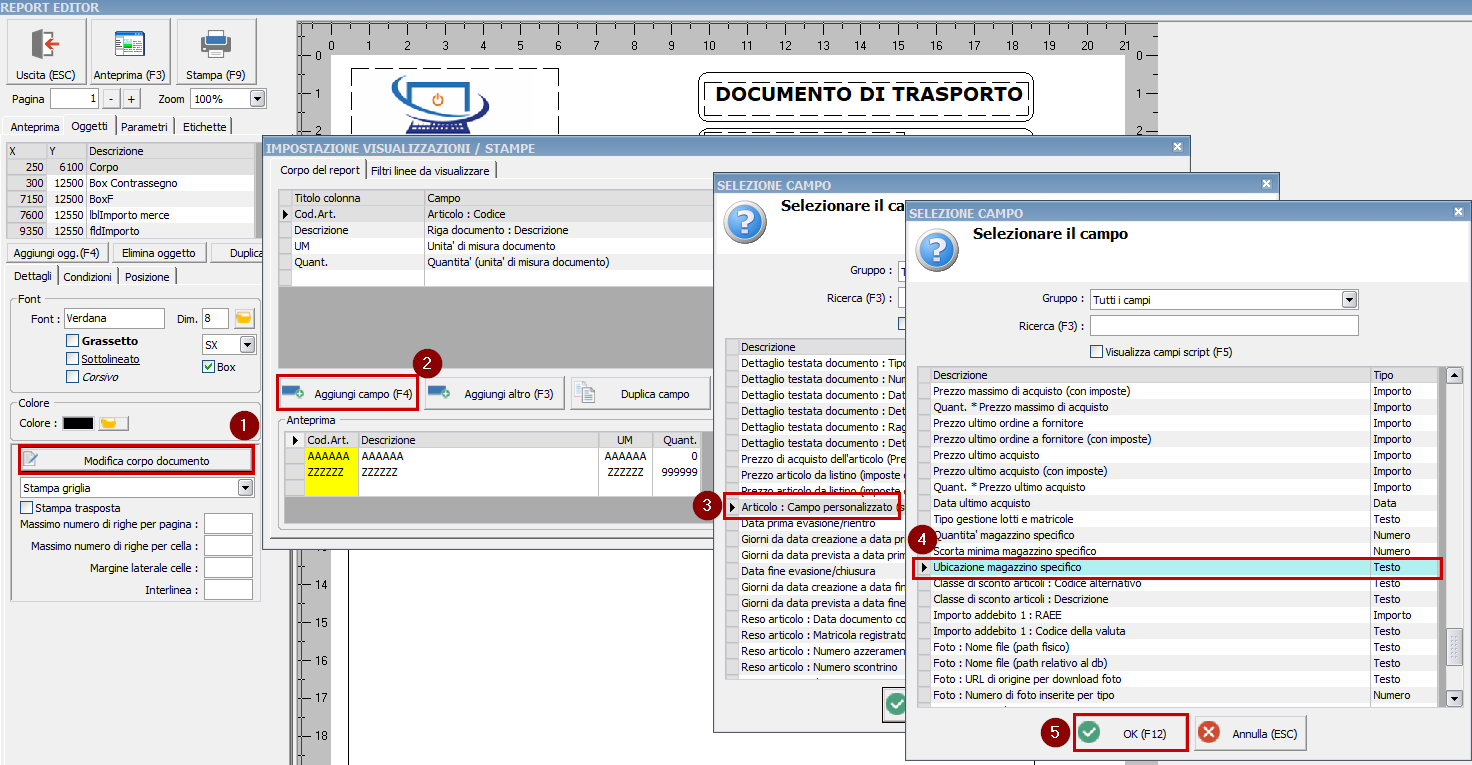Click the Duplica campo button
This screenshot has height=765, width=1472.
(x=640, y=394)
